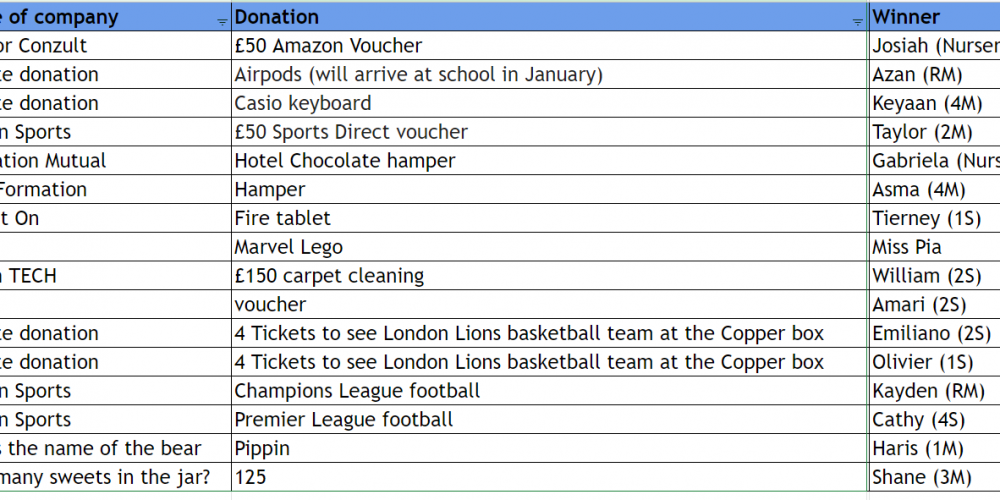The image size is (1000, 500).
Task: Open the company name column filter
Action: click(x=221, y=21)
